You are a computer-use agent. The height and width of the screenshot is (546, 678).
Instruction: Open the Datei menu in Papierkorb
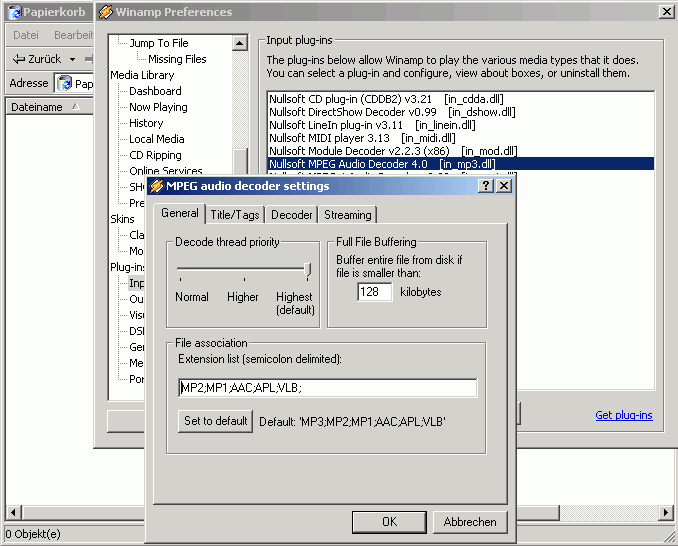point(26,35)
